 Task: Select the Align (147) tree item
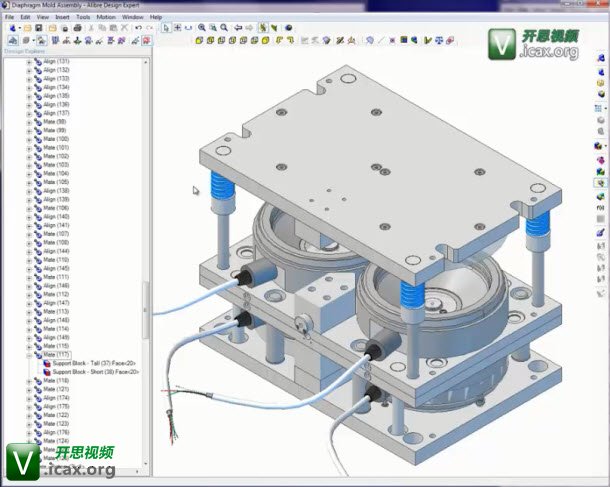56,303
